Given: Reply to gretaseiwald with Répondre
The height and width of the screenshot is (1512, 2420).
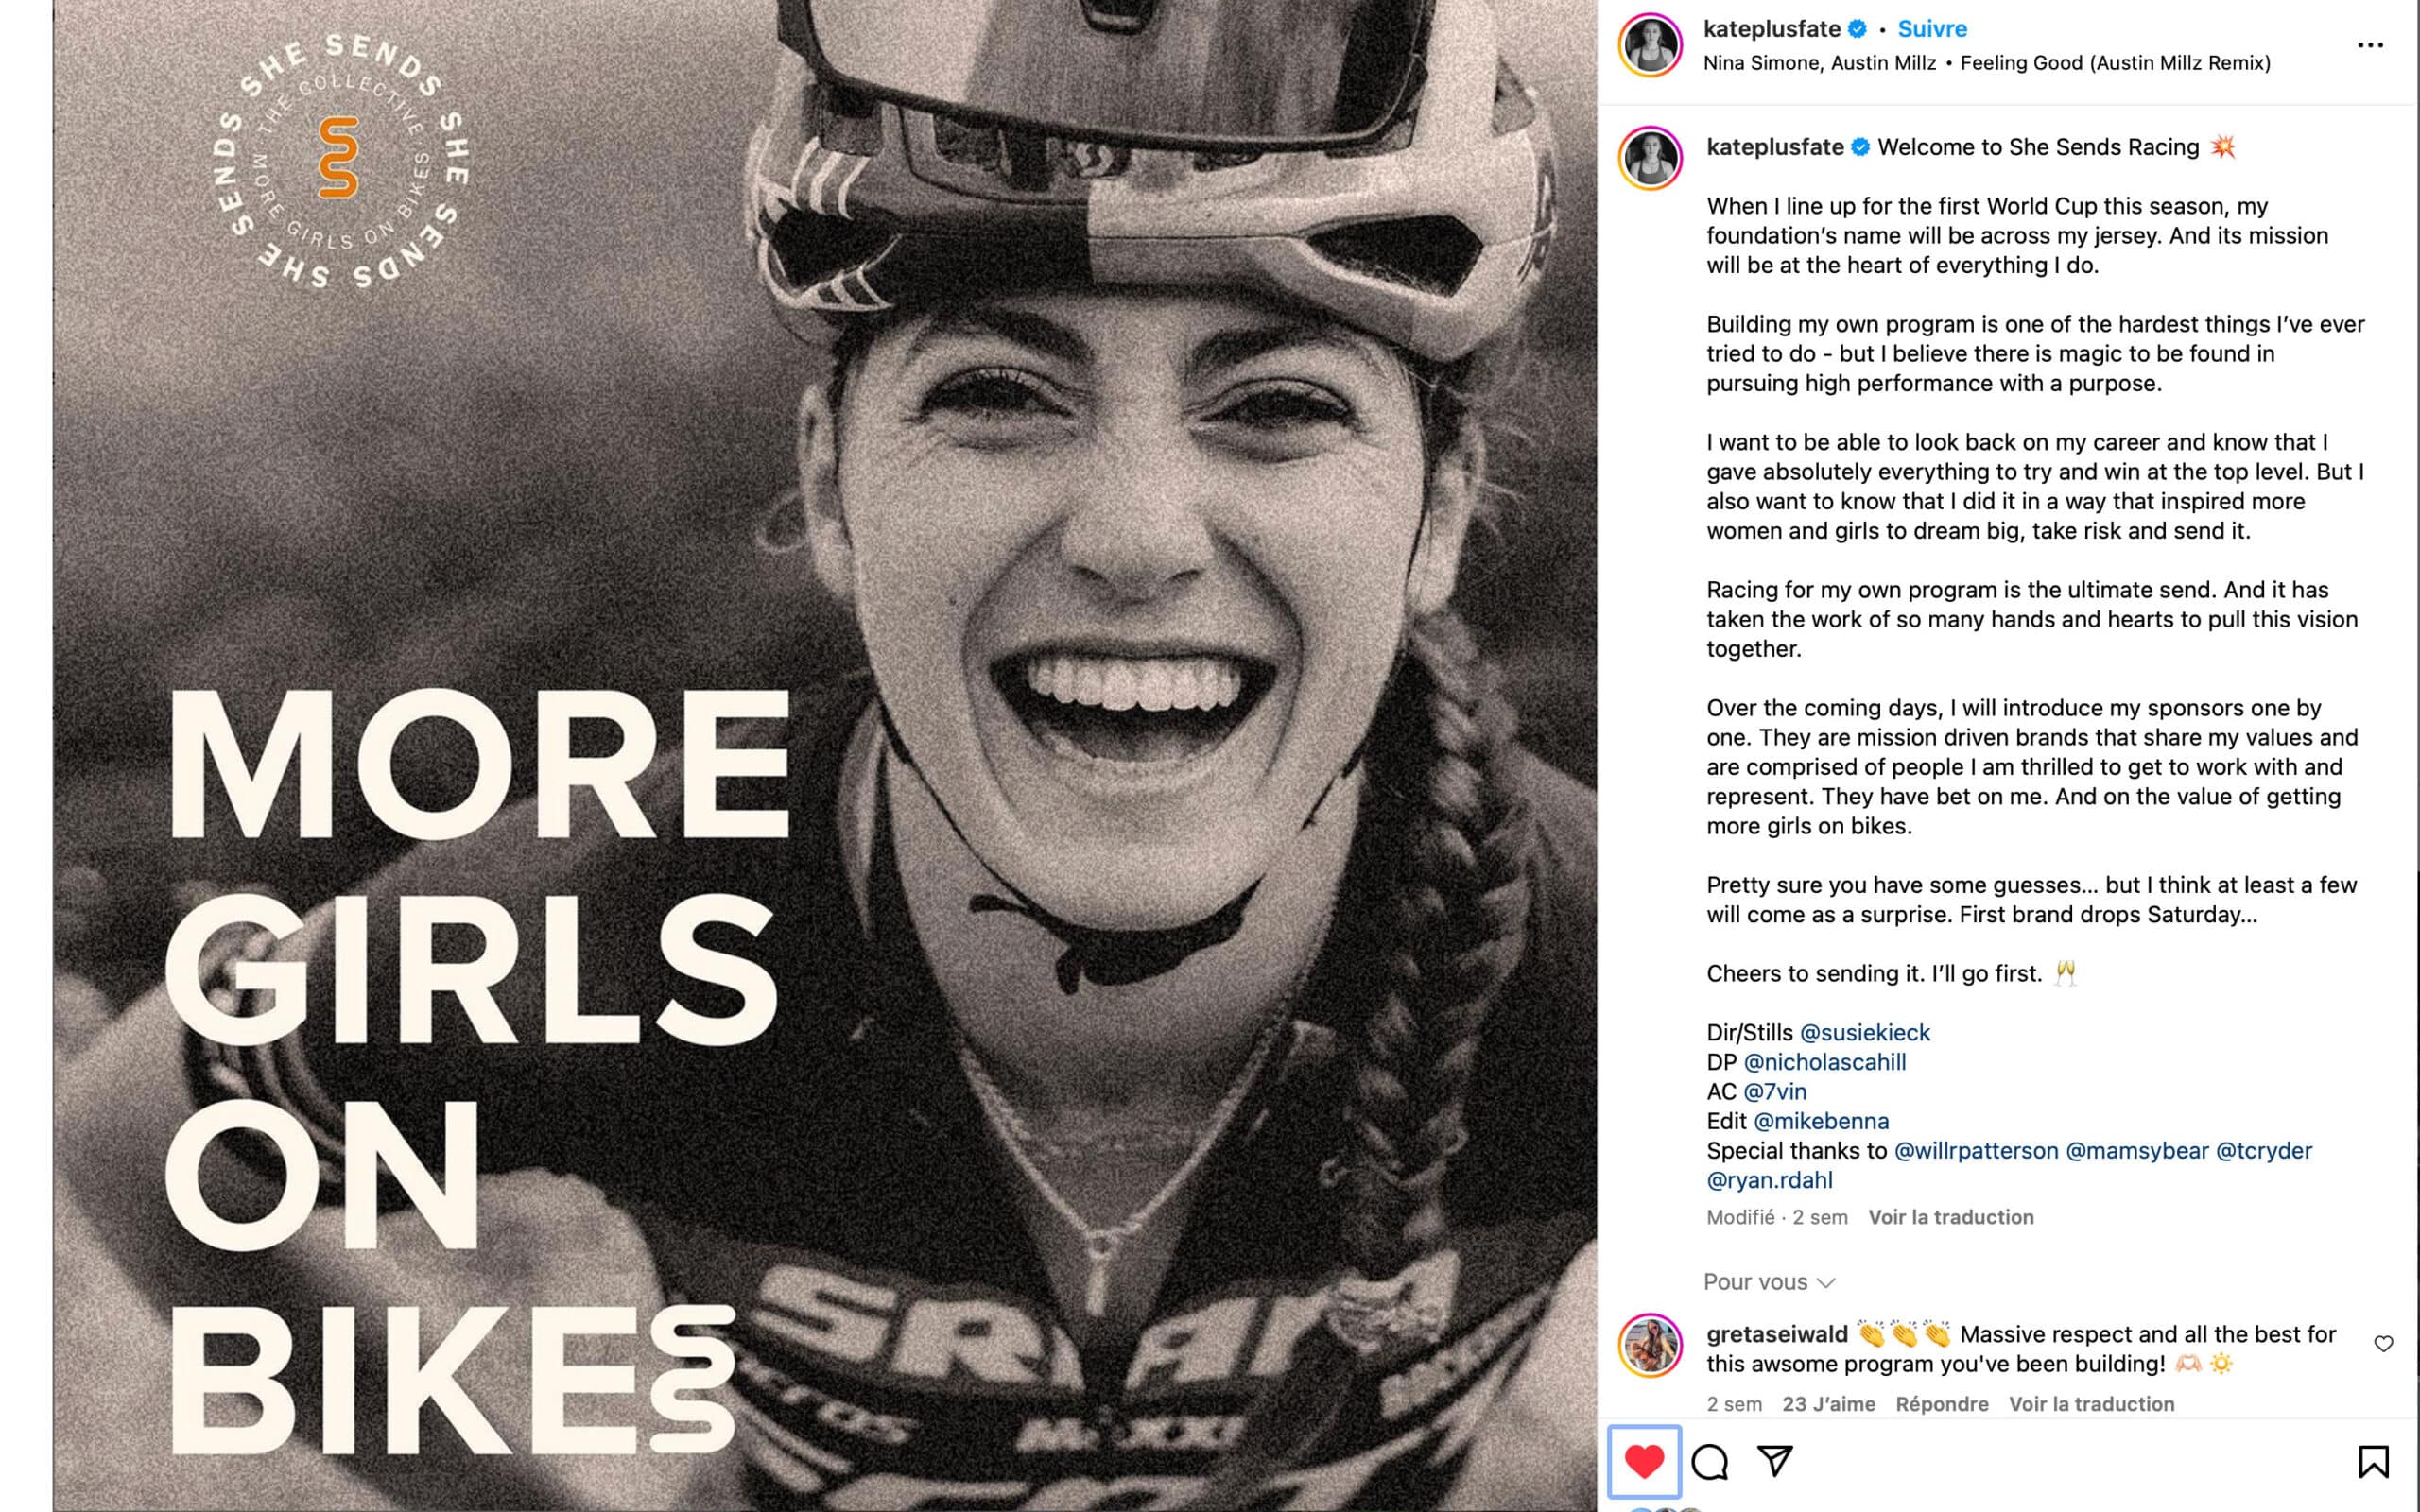Looking at the screenshot, I should (x=1942, y=1404).
